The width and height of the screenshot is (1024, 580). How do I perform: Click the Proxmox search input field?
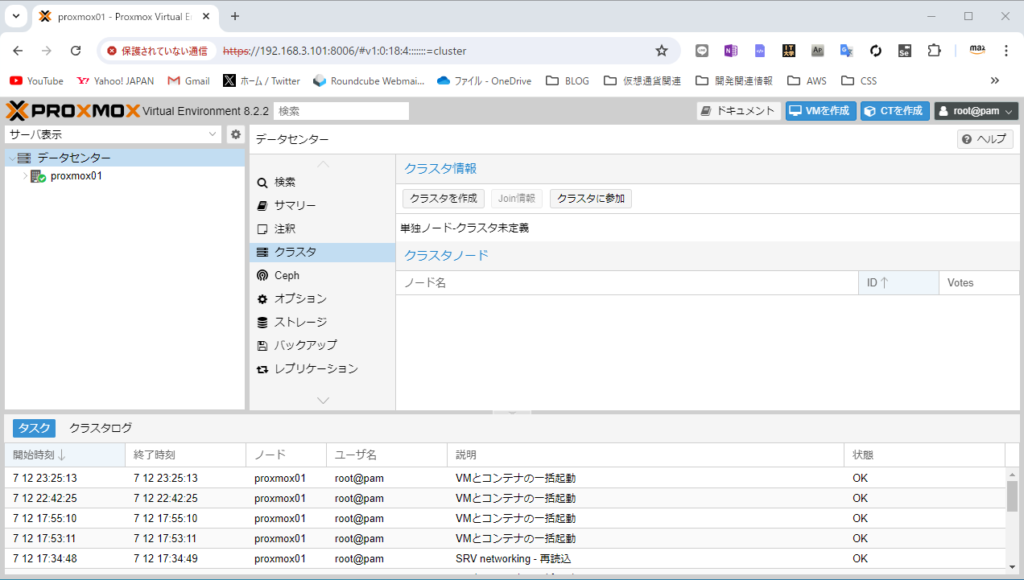(341, 111)
